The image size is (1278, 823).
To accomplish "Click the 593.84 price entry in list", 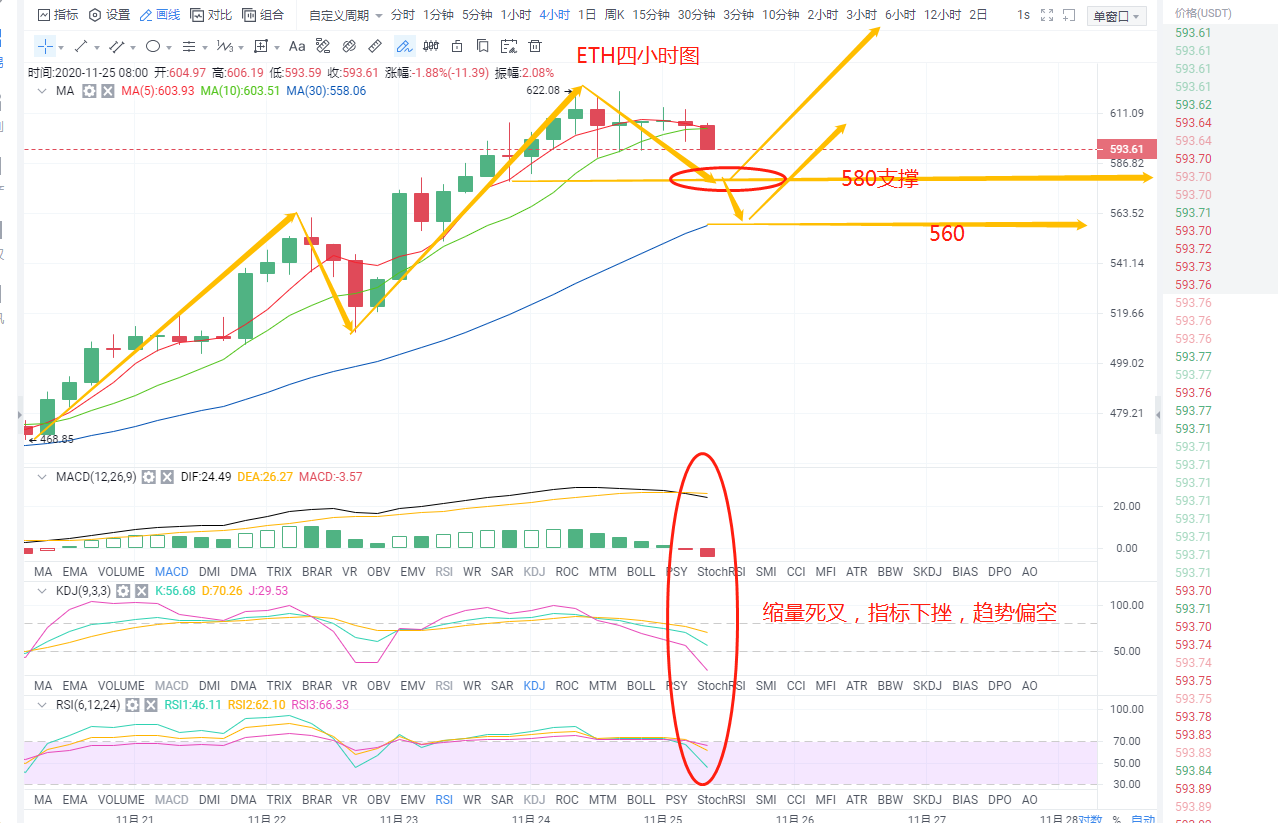I will coord(1193,771).
